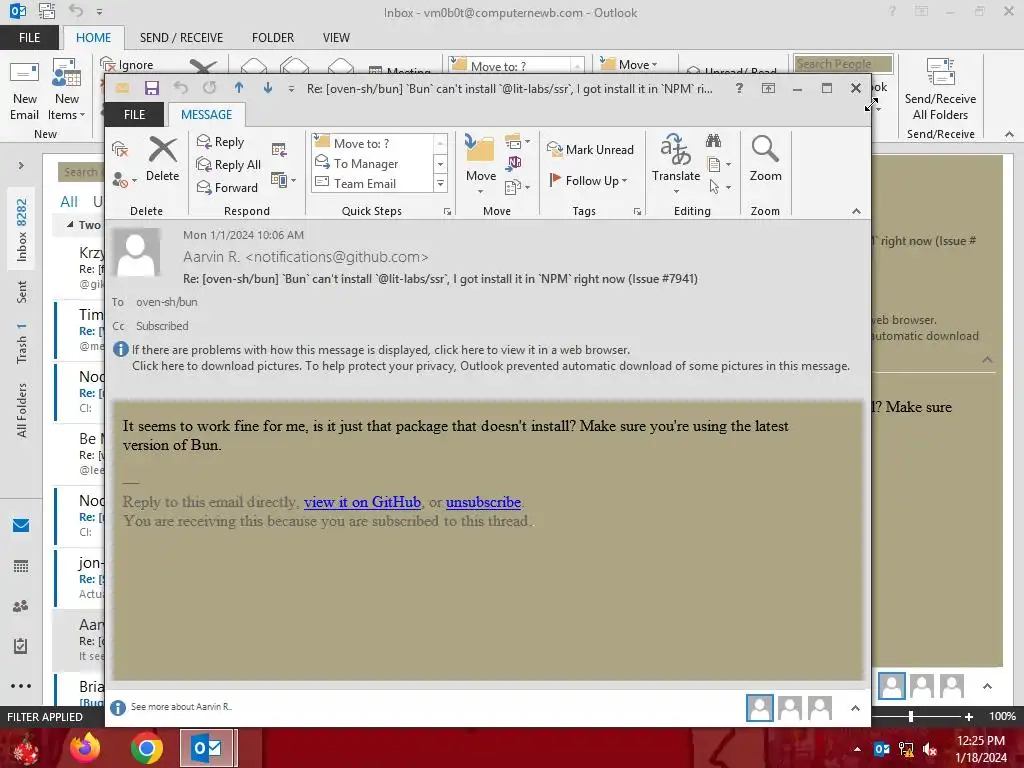
Task: Open Tasks view in the navigation bar
Action: click(21, 646)
